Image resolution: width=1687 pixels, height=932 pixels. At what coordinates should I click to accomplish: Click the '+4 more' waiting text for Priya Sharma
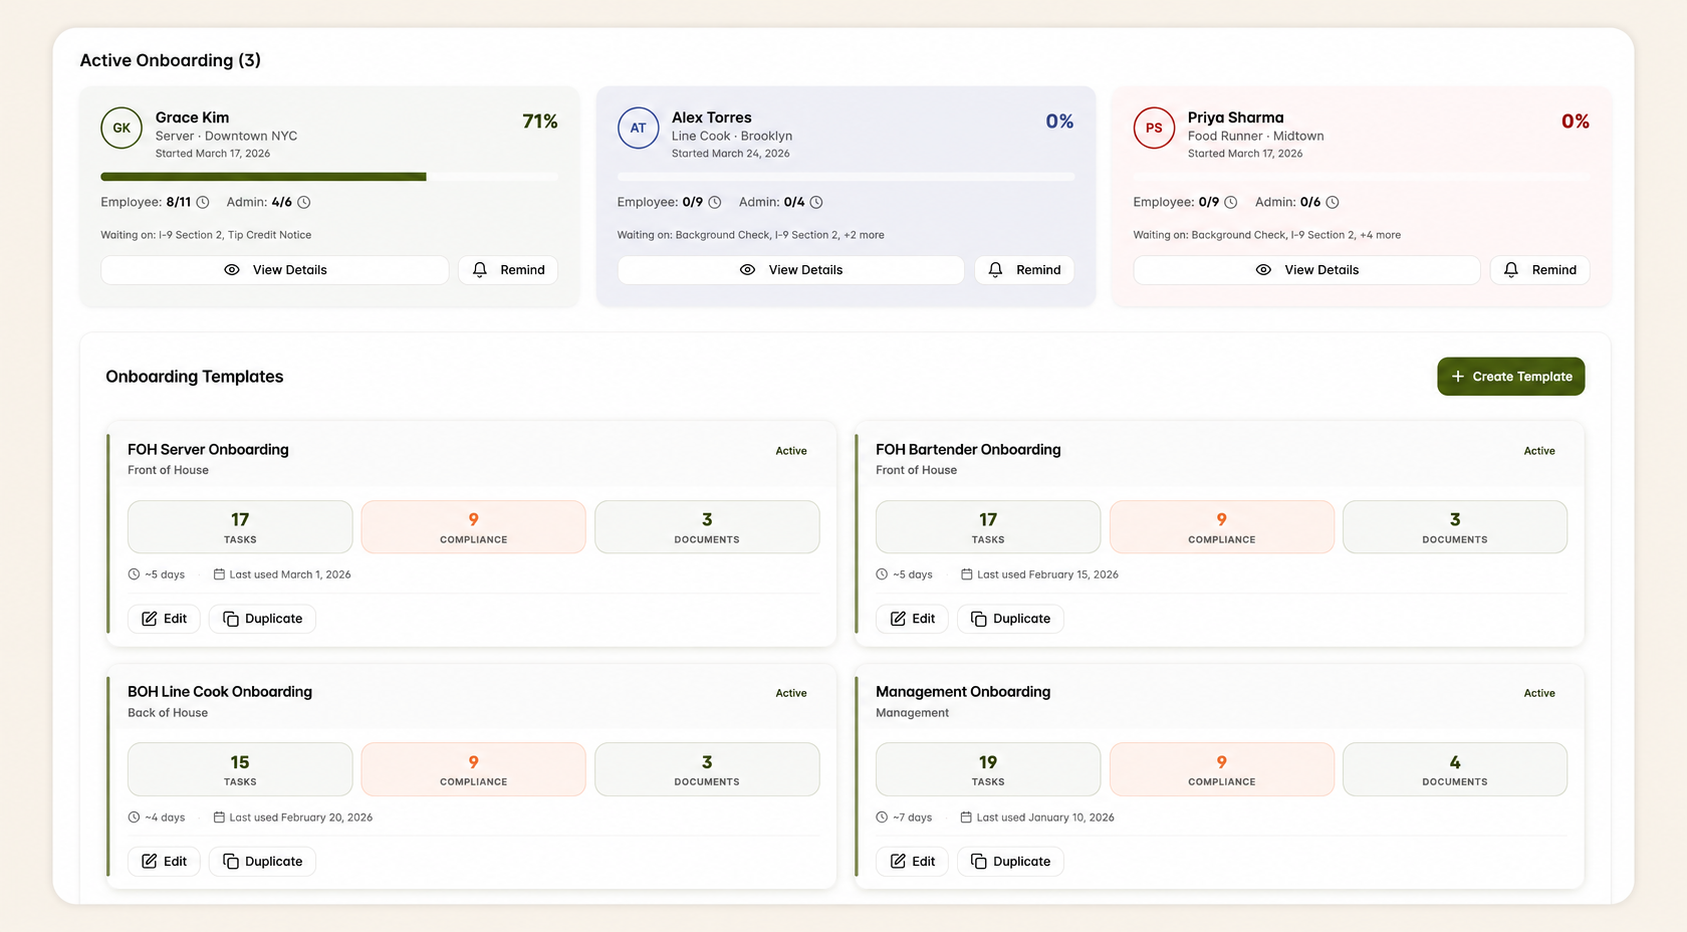tap(1380, 235)
